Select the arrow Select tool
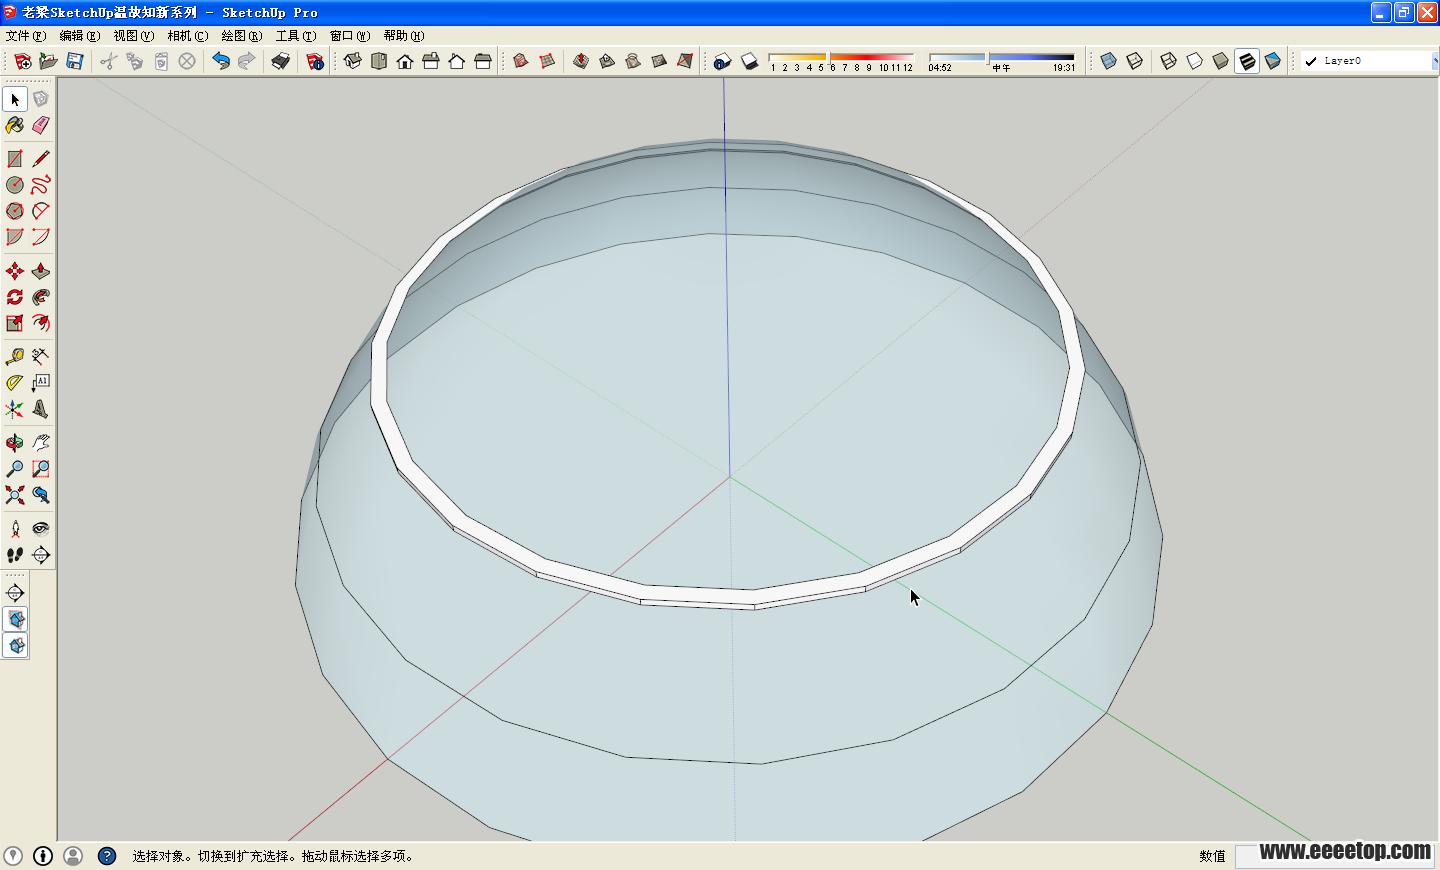Screen dimensions: 1440x870 (15, 99)
